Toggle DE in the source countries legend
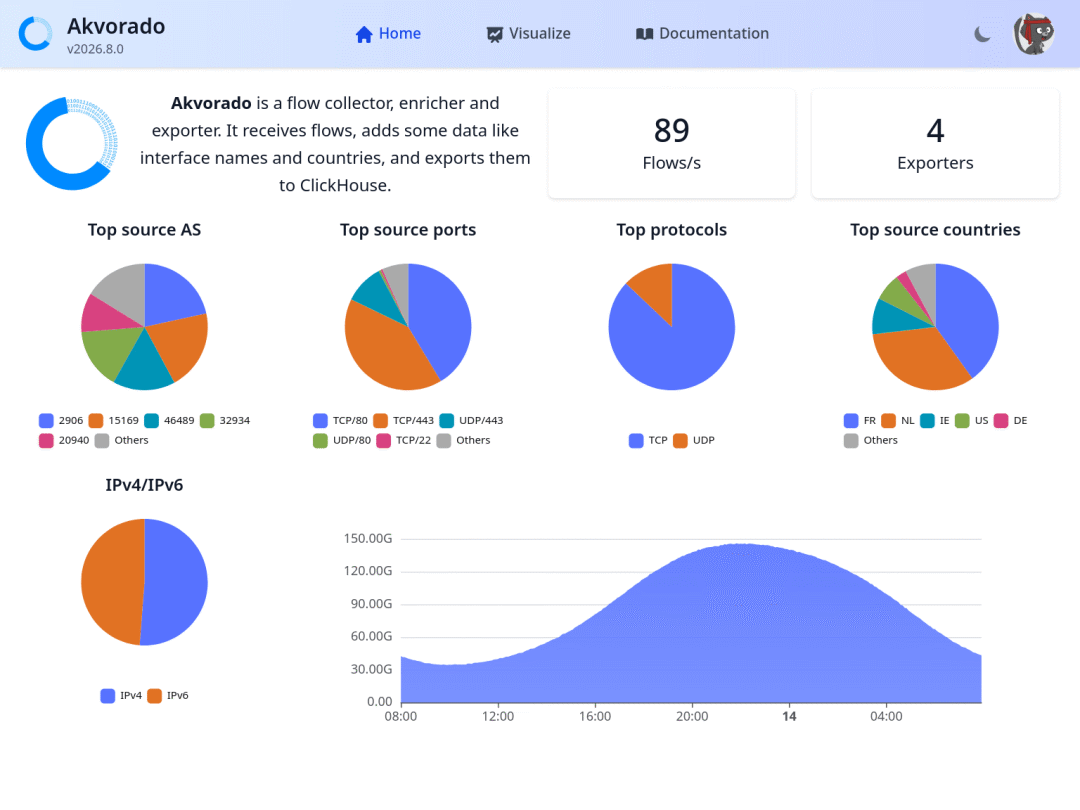The width and height of the screenshot is (1080, 810). tap(1010, 420)
